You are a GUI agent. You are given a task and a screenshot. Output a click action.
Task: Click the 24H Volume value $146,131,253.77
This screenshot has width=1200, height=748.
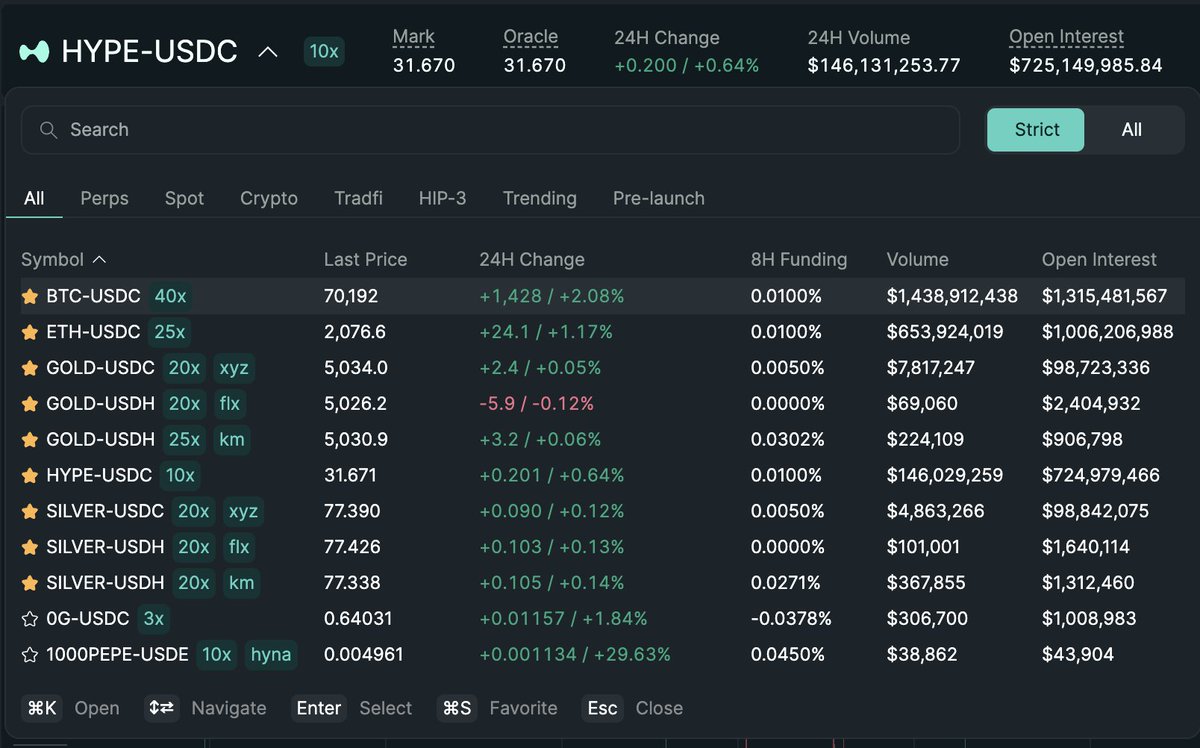(x=884, y=65)
